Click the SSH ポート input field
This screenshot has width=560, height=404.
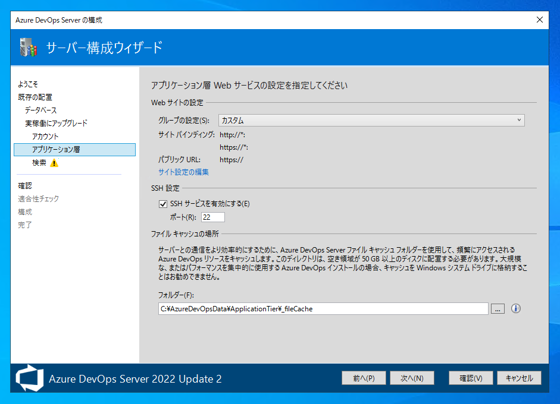coord(213,217)
